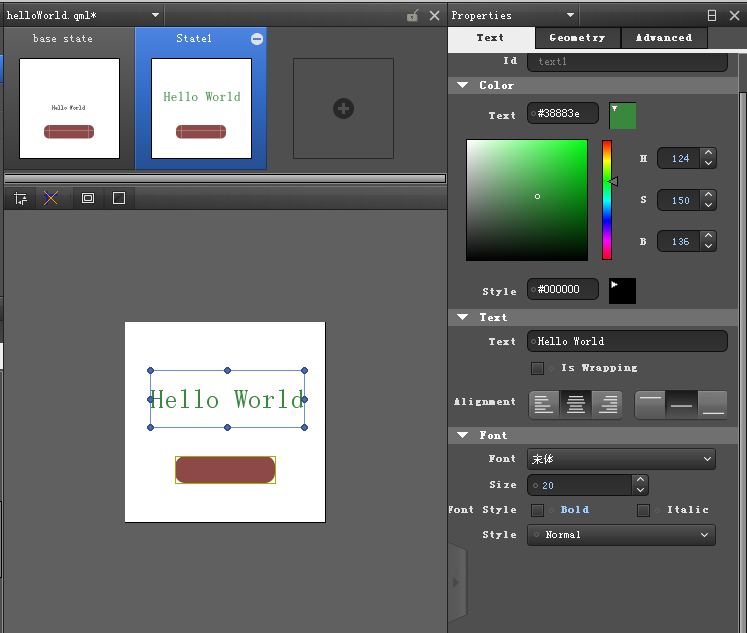Enable Italic font style checkbox
Screen dimensions: 747x633
[644, 510]
